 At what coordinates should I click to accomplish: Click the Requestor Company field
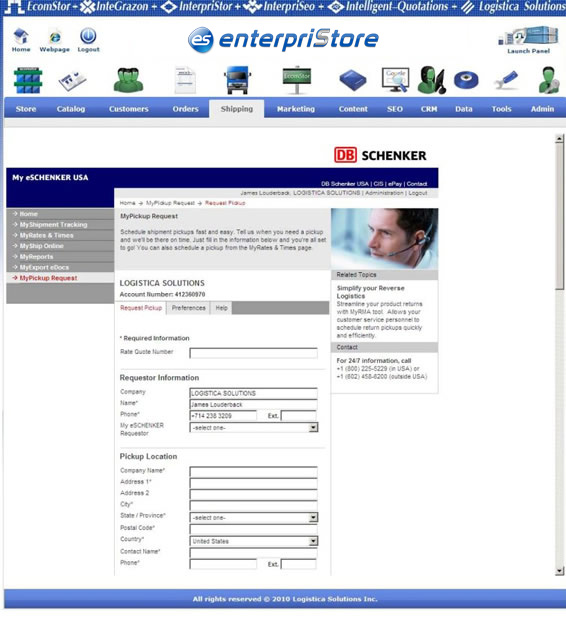(x=254, y=393)
